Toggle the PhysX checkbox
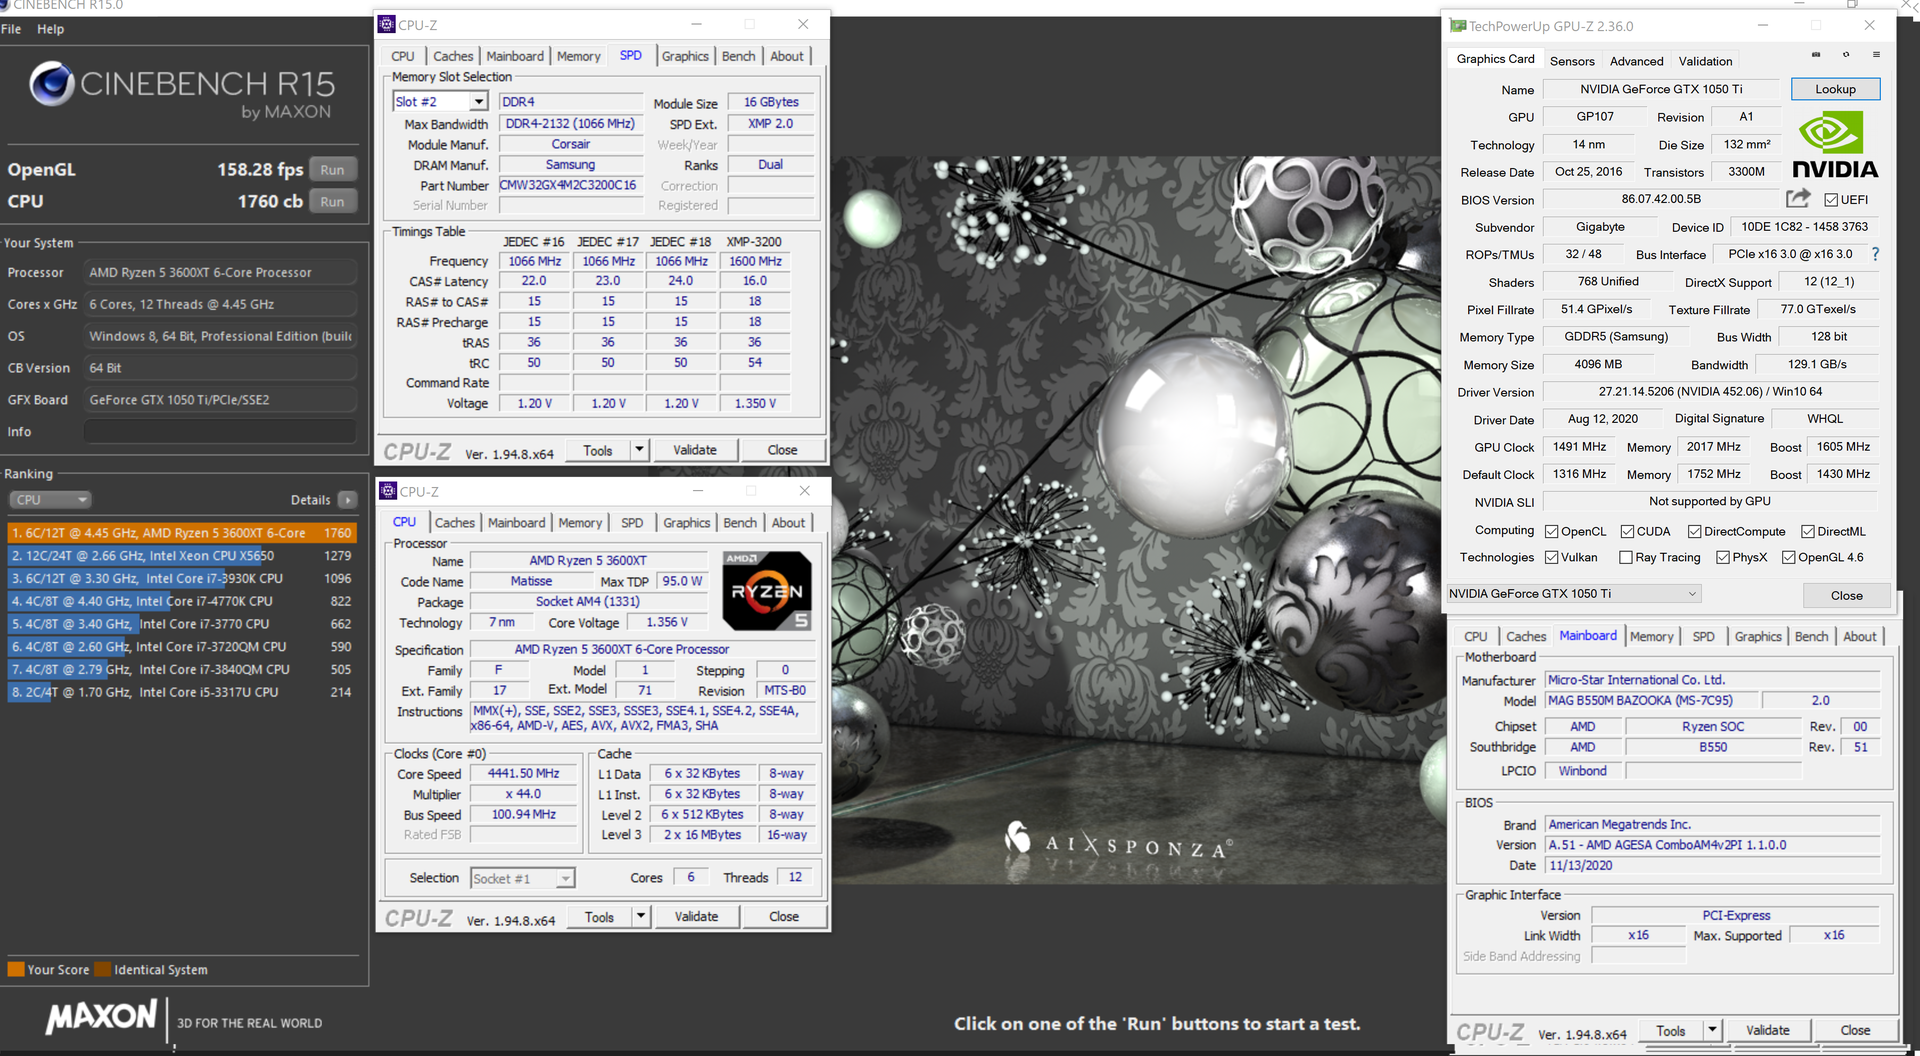The height and width of the screenshot is (1056, 1920). coord(1723,557)
